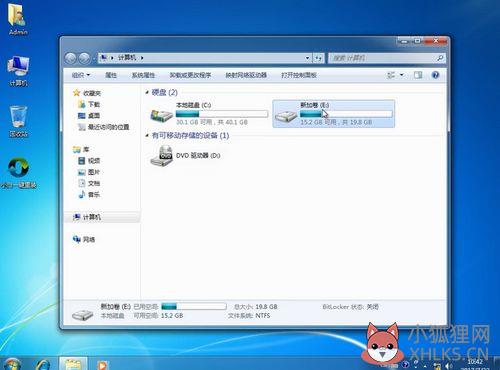Select DVD 驱动器 (D:)
The image size is (500, 370).
pos(185,156)
